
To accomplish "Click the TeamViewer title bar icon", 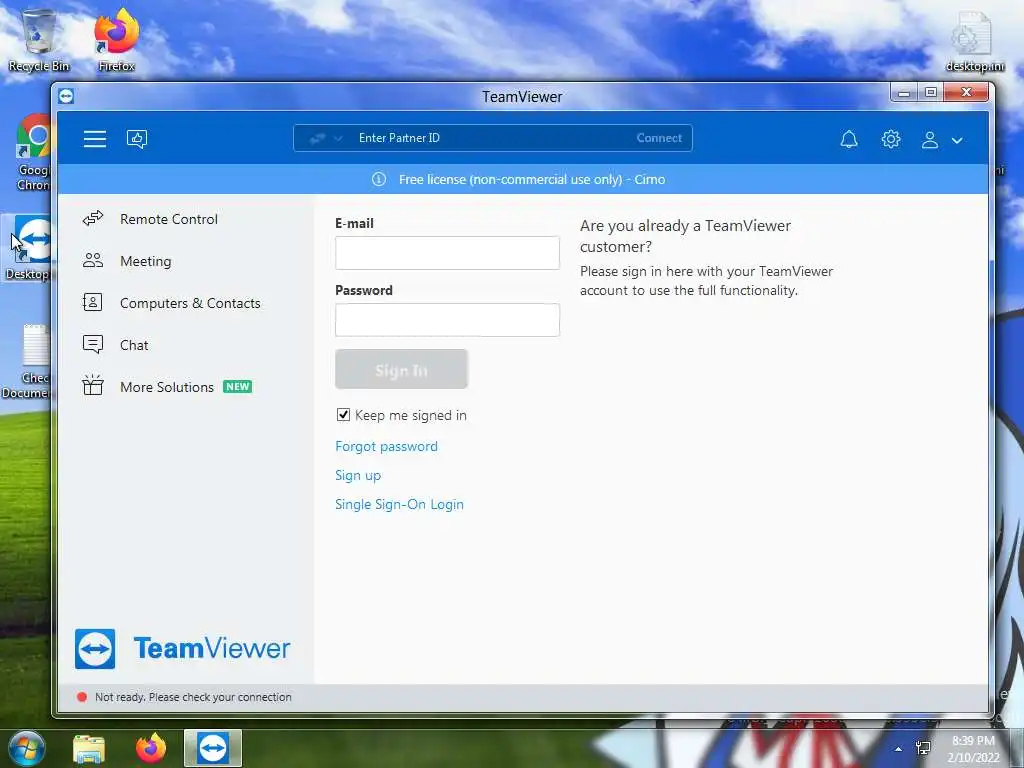I will tap(66, 96).
